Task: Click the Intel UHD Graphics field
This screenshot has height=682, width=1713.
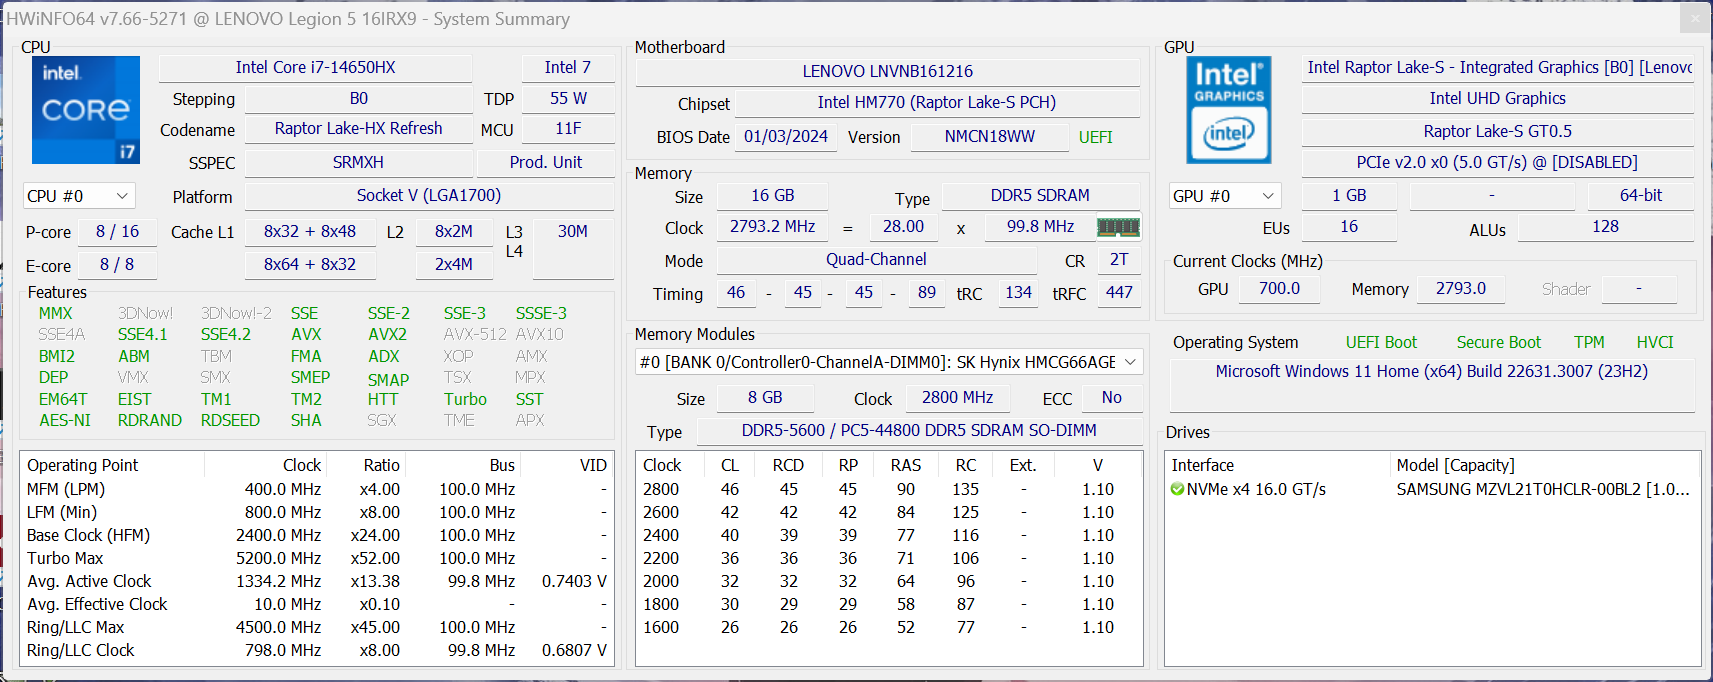Action: click(1498, 99)
